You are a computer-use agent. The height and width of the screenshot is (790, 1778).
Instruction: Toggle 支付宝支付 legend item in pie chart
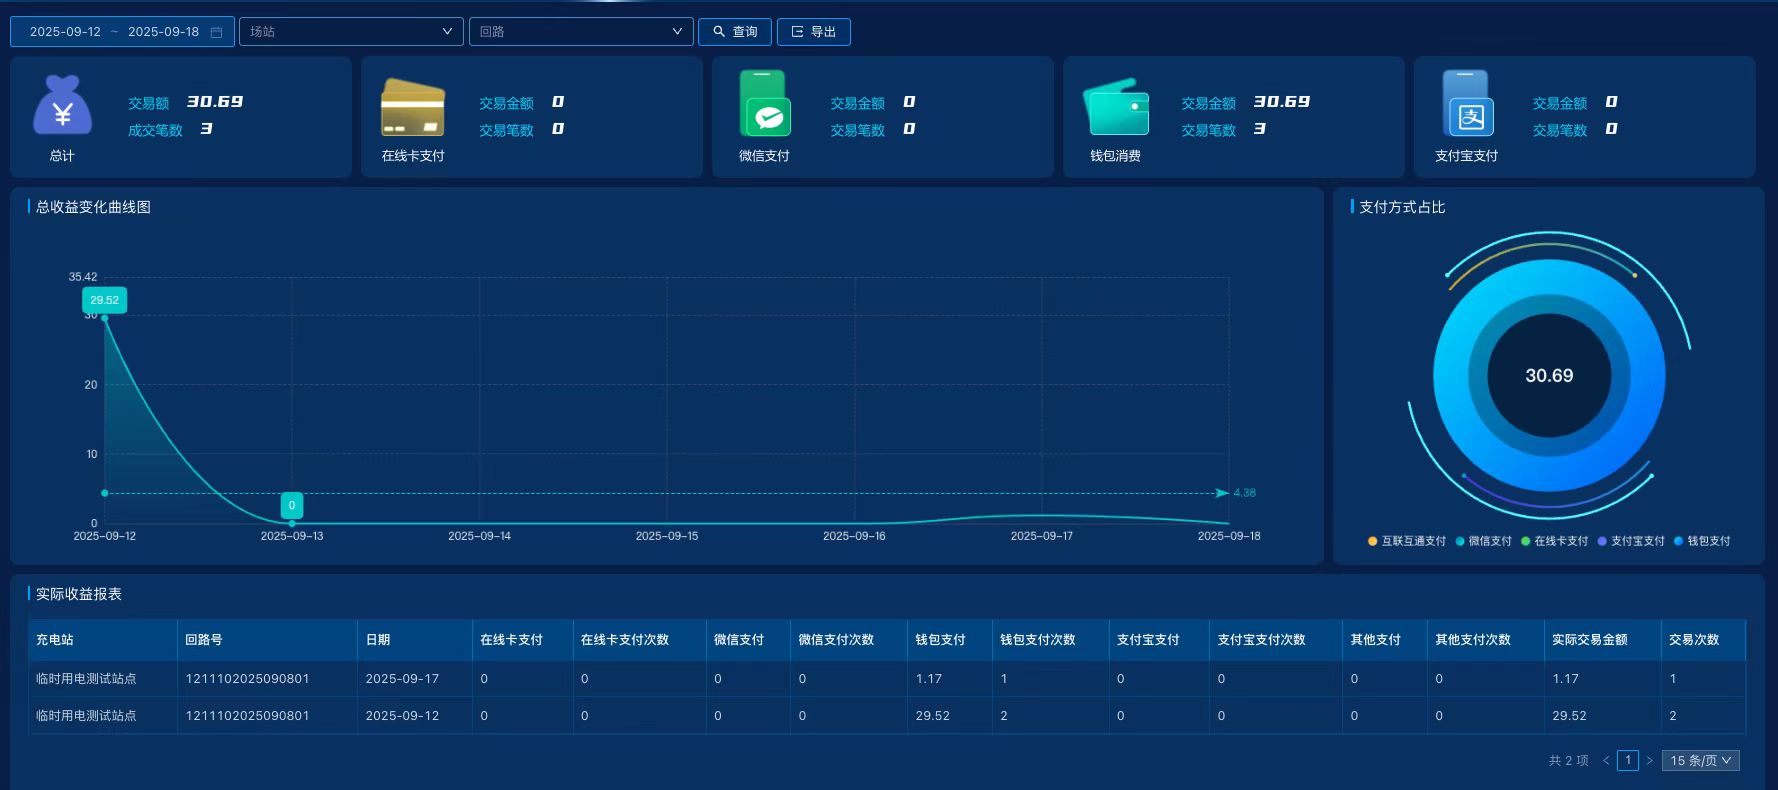tap(1631, 541)
